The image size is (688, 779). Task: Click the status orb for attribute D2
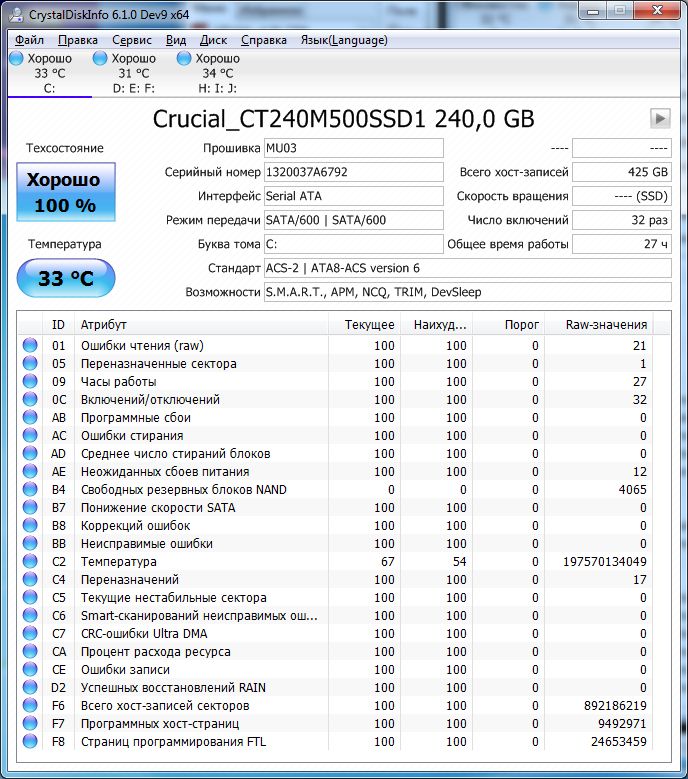click(x=30, y=687)
